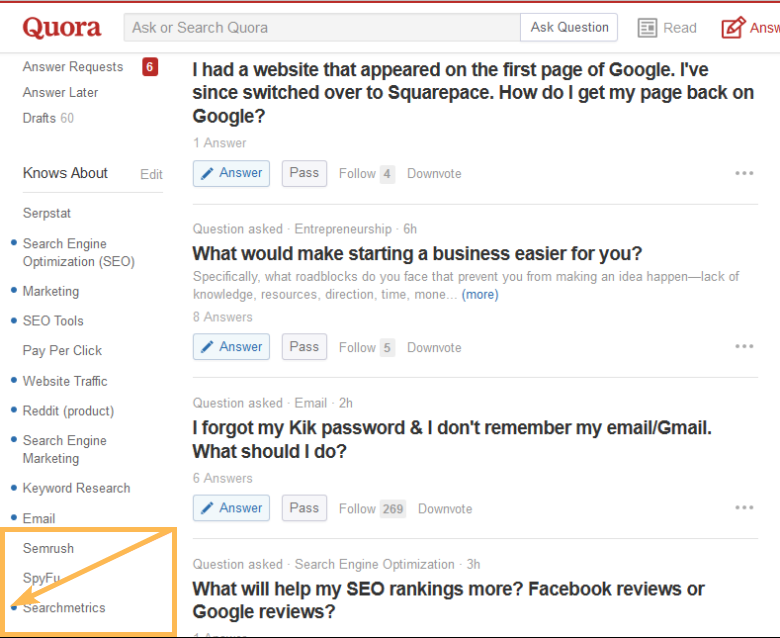Open more options for Squarespace Google question

(x=744, y=173)
